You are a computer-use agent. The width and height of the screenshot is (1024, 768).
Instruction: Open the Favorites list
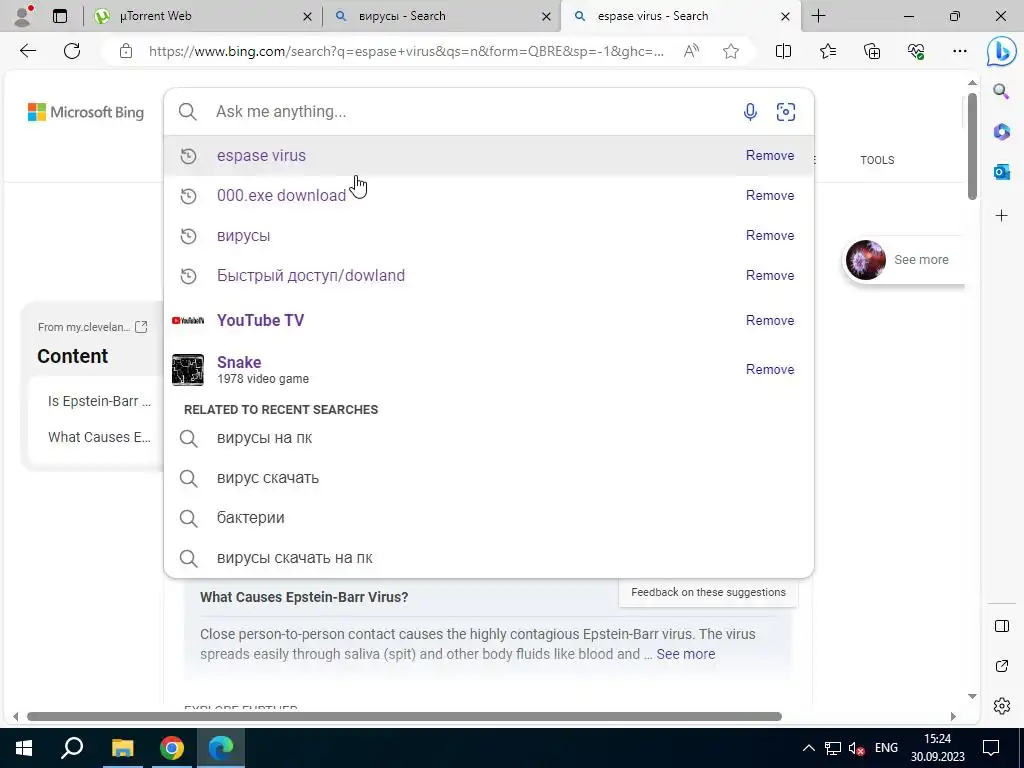[x=827, y=51]
